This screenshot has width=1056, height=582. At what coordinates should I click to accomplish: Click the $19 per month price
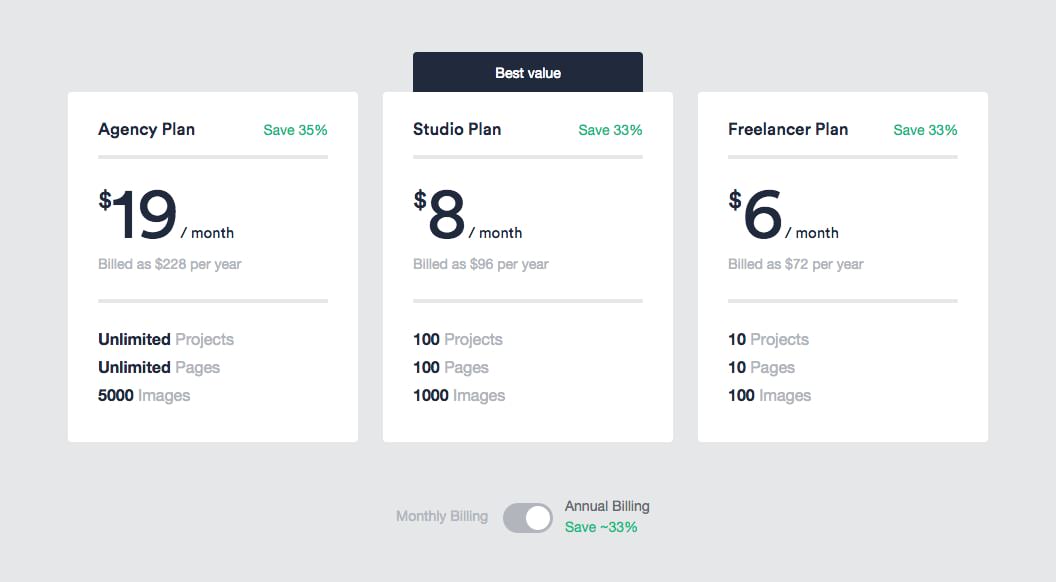165,217
